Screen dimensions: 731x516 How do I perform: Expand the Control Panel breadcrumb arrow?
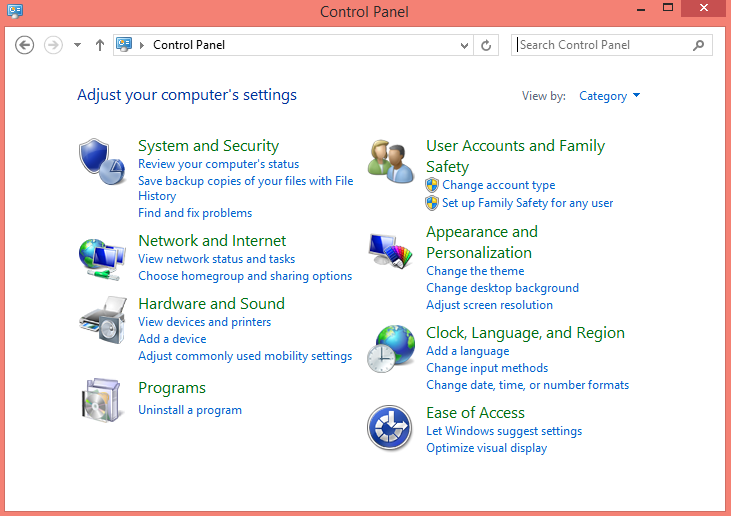point(142,45)
